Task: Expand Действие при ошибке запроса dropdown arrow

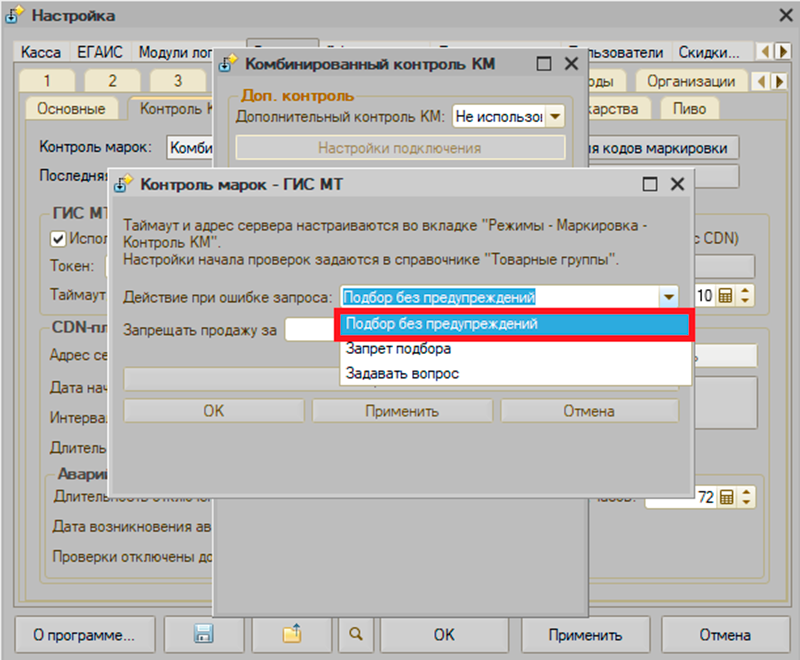Action: (668, 297)
